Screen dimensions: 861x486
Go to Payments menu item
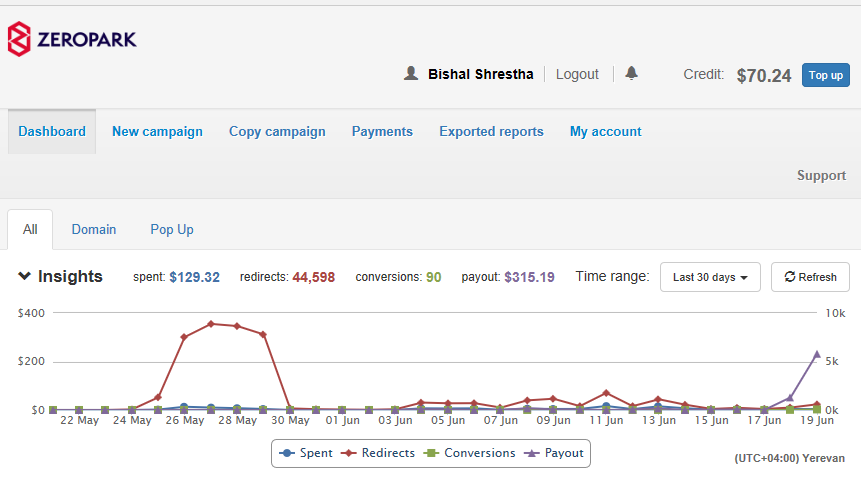coord(382,131)
